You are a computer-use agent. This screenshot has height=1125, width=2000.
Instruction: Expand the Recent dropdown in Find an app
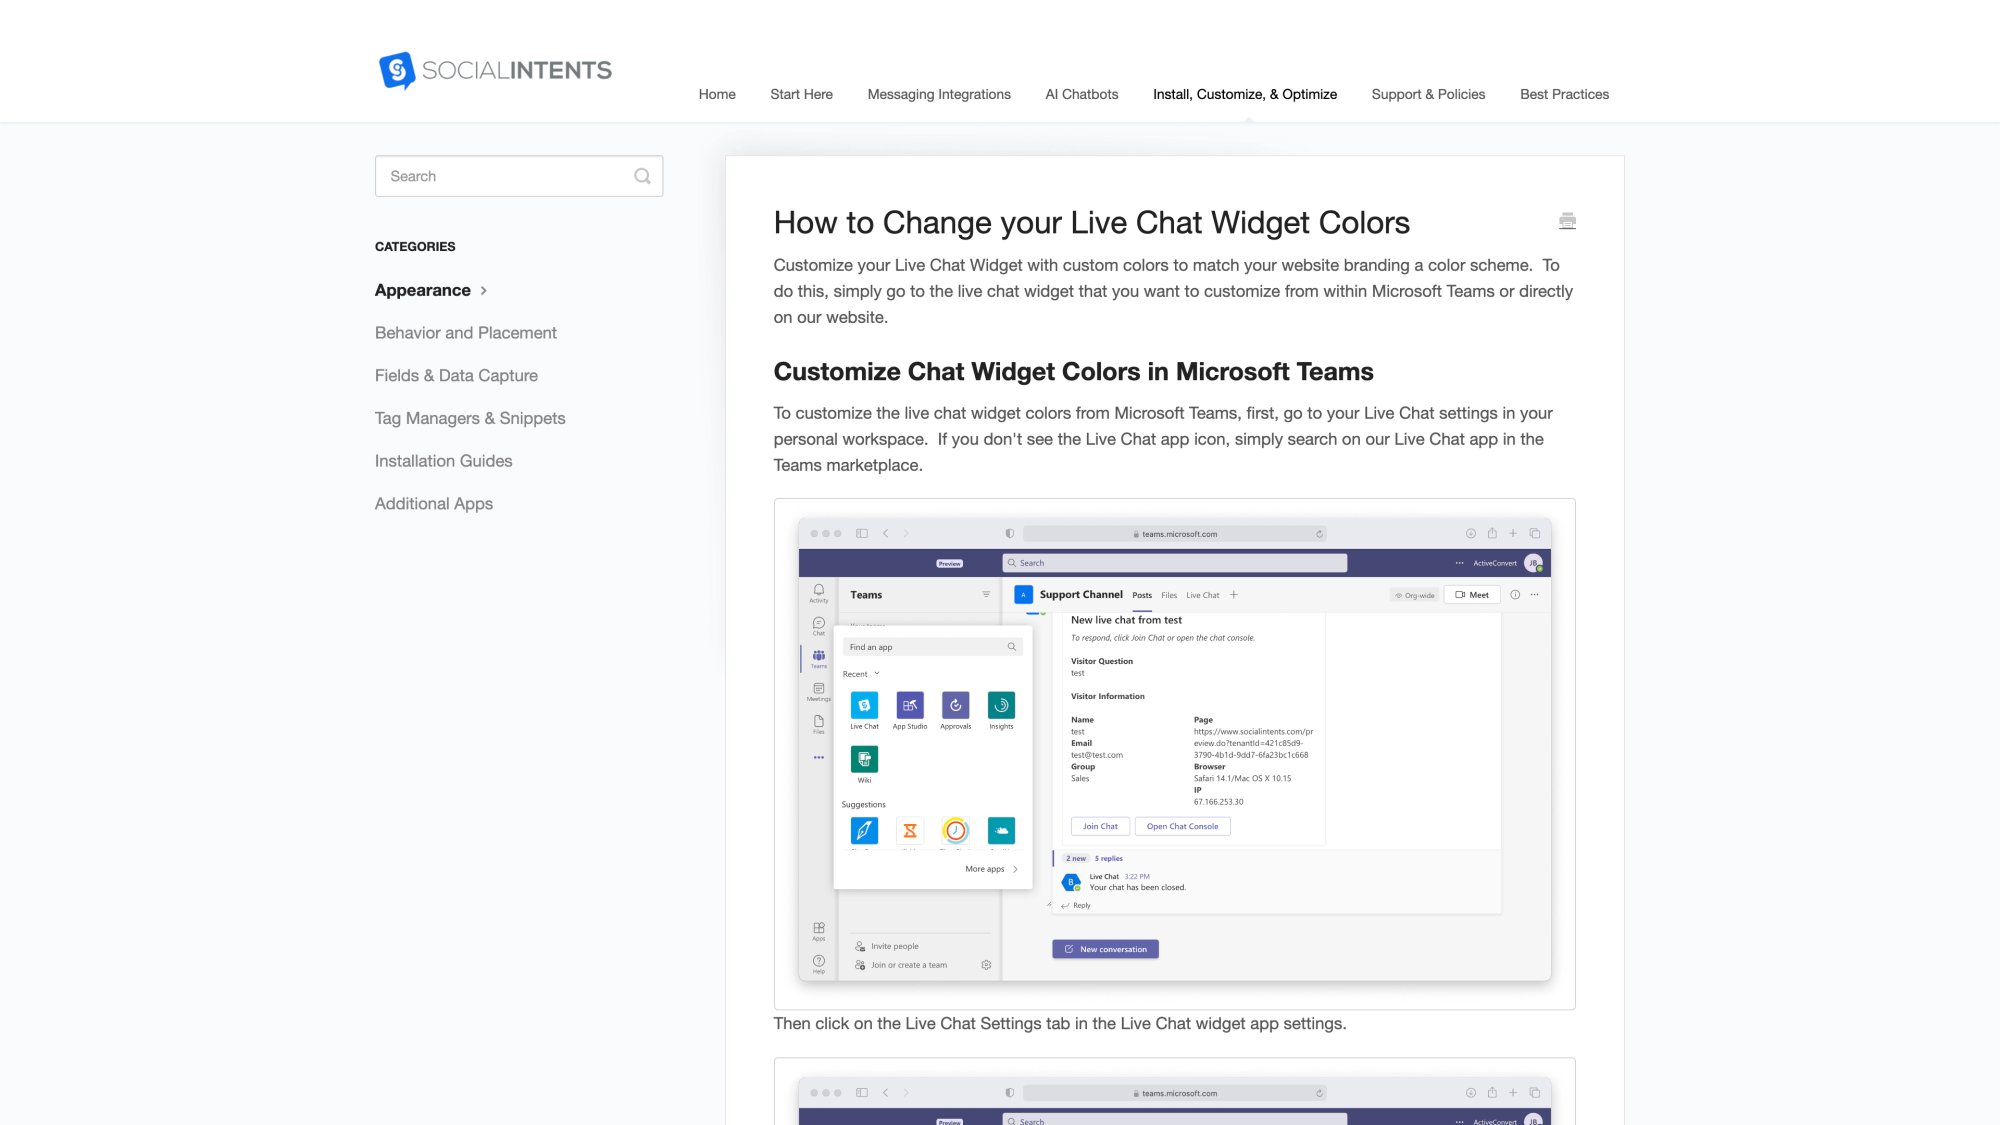[877, 673]
